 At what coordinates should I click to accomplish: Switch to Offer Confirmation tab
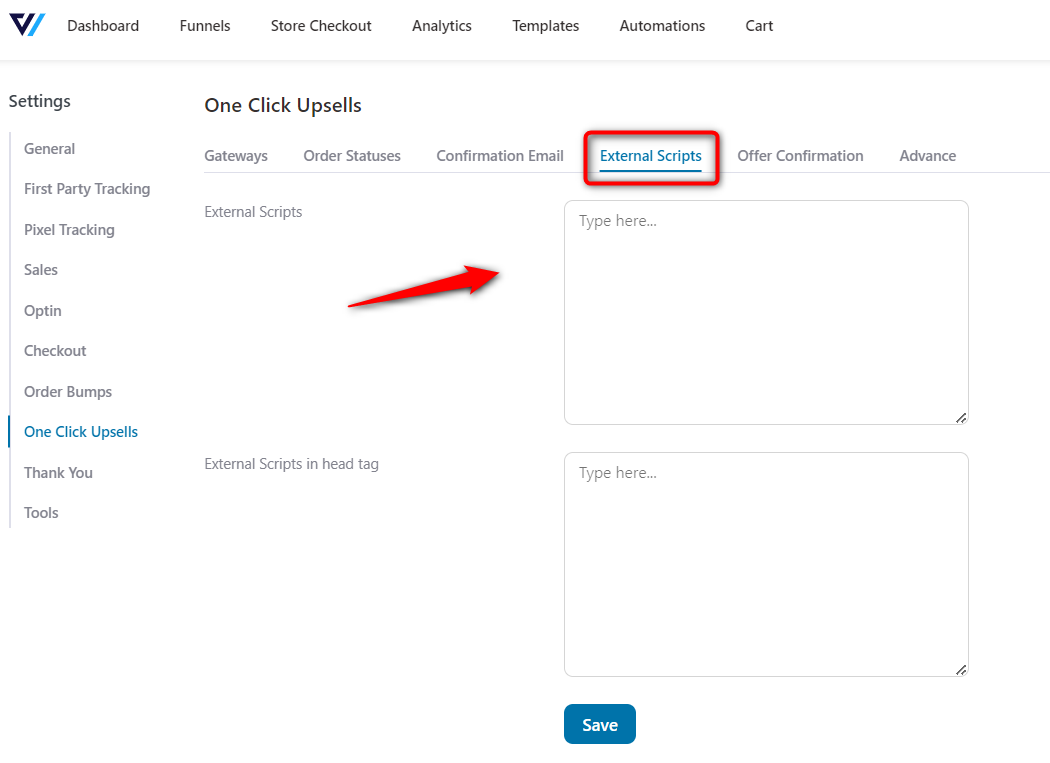(x=800, y=156)
